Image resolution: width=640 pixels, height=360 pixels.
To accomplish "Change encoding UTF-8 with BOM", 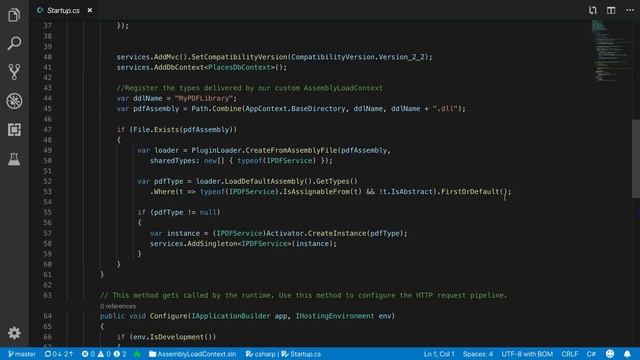I will [527, 354].
